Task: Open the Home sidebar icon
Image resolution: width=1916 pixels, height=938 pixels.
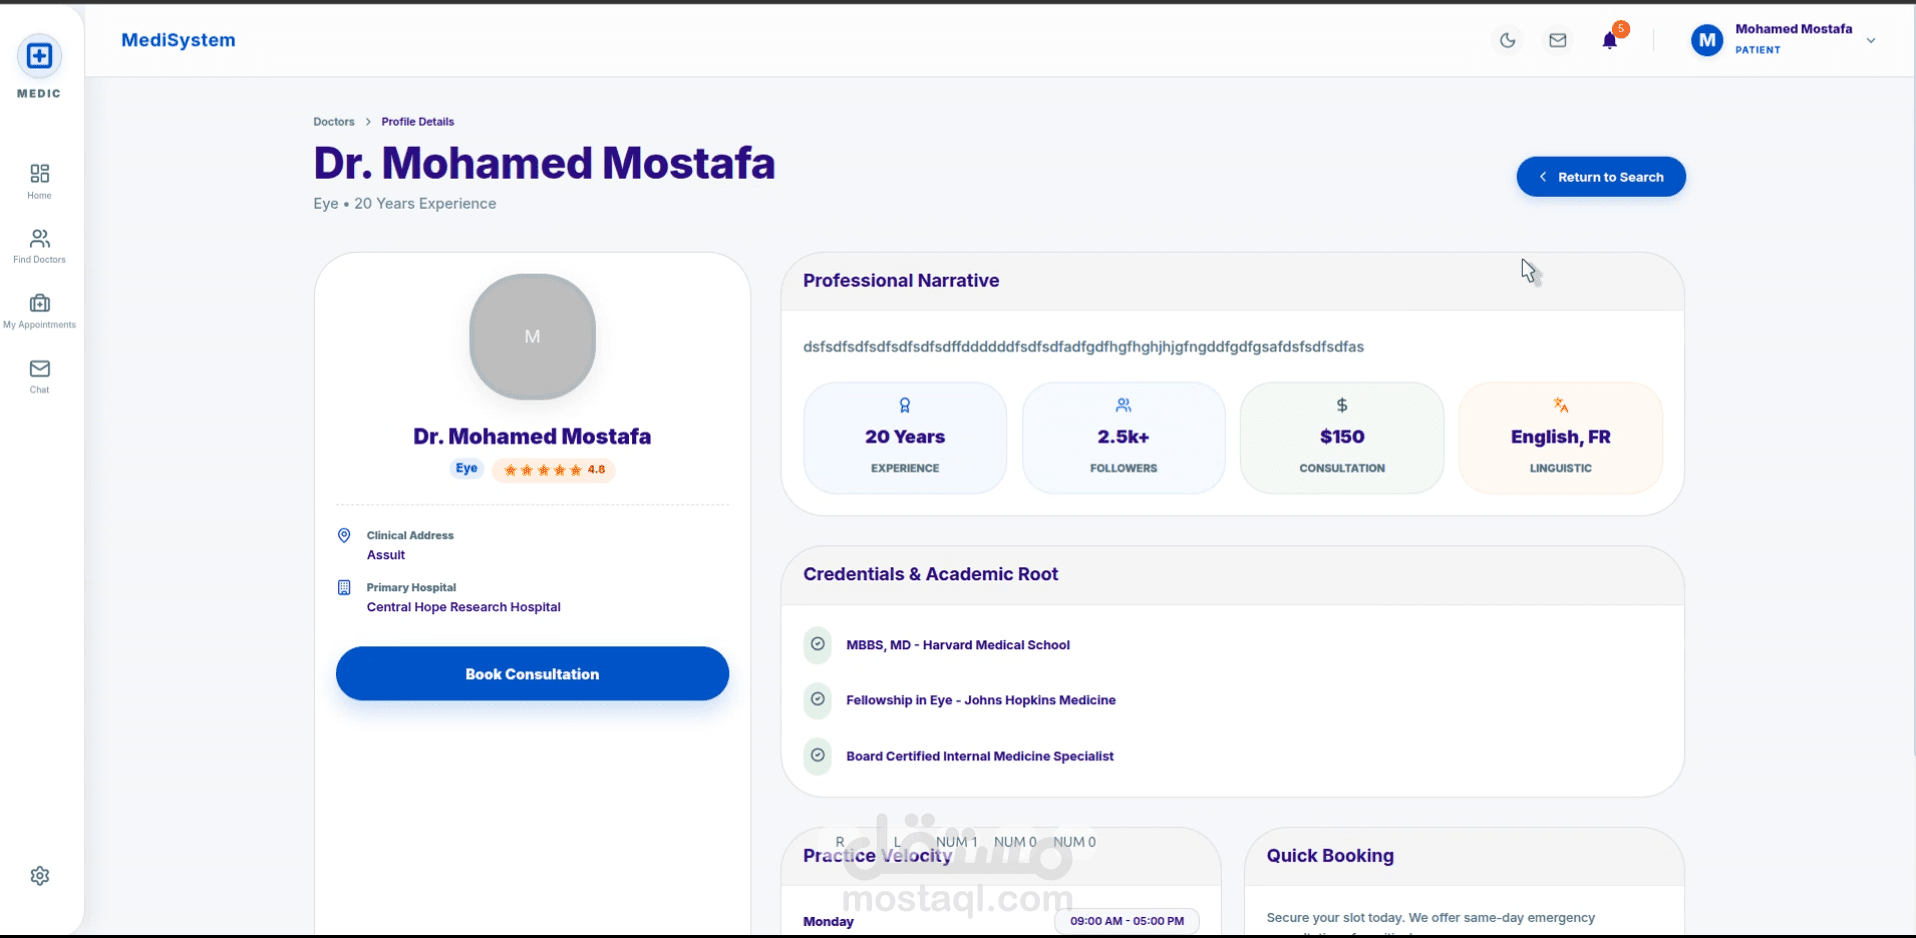Action: tap(40, 180)
